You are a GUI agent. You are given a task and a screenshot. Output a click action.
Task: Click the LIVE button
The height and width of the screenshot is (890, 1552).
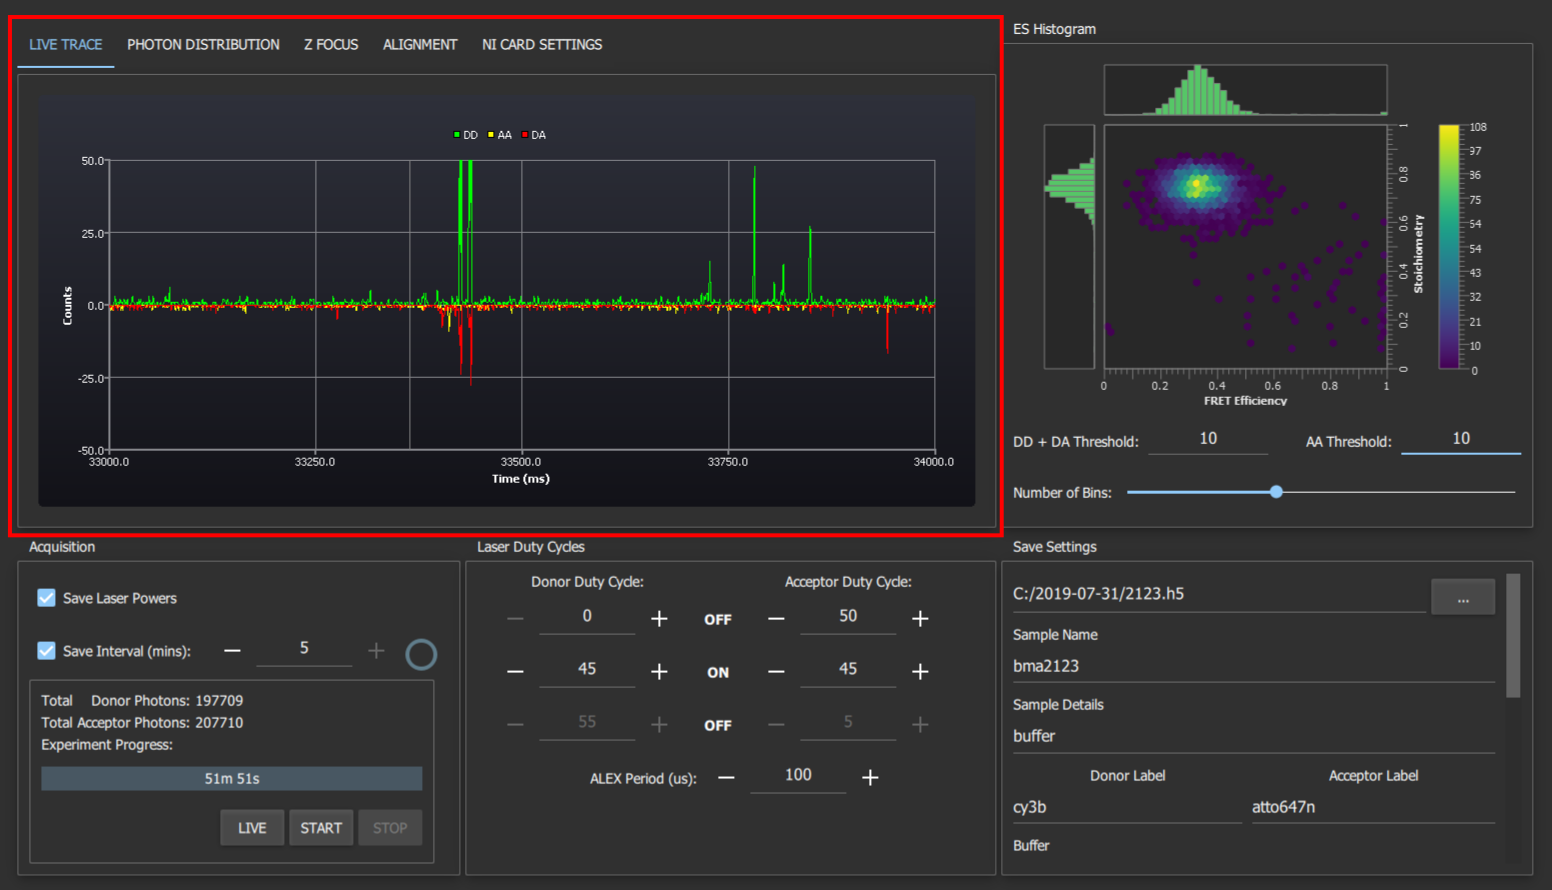click(252, 828)
